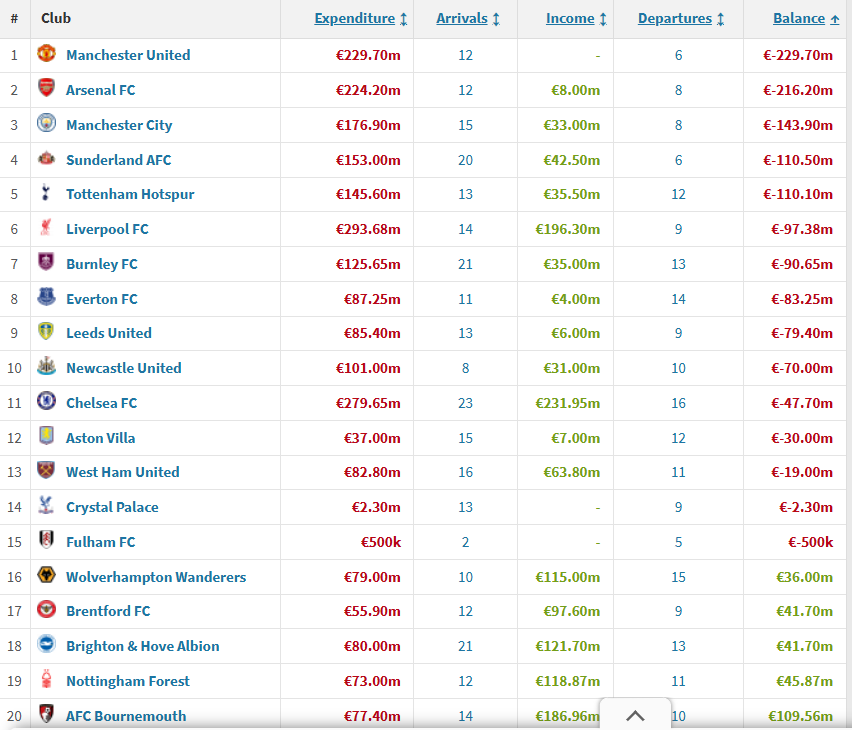Image resolution: width=852 pixels, height=730 pixels.
Task: Open the Everton FC club link
Action: (102, 299)
